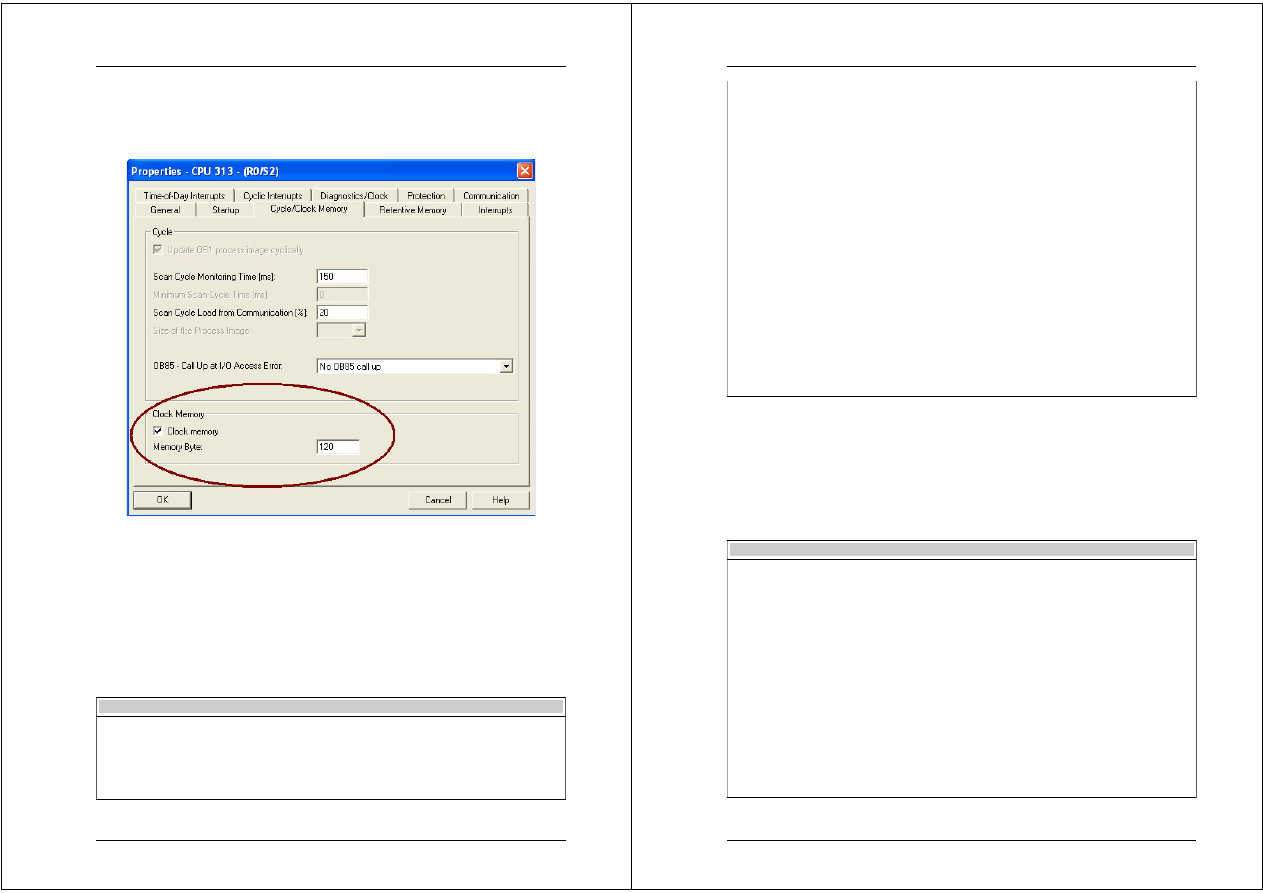Go to the Diagnostics/Clock tab

(x=354, y=196)
